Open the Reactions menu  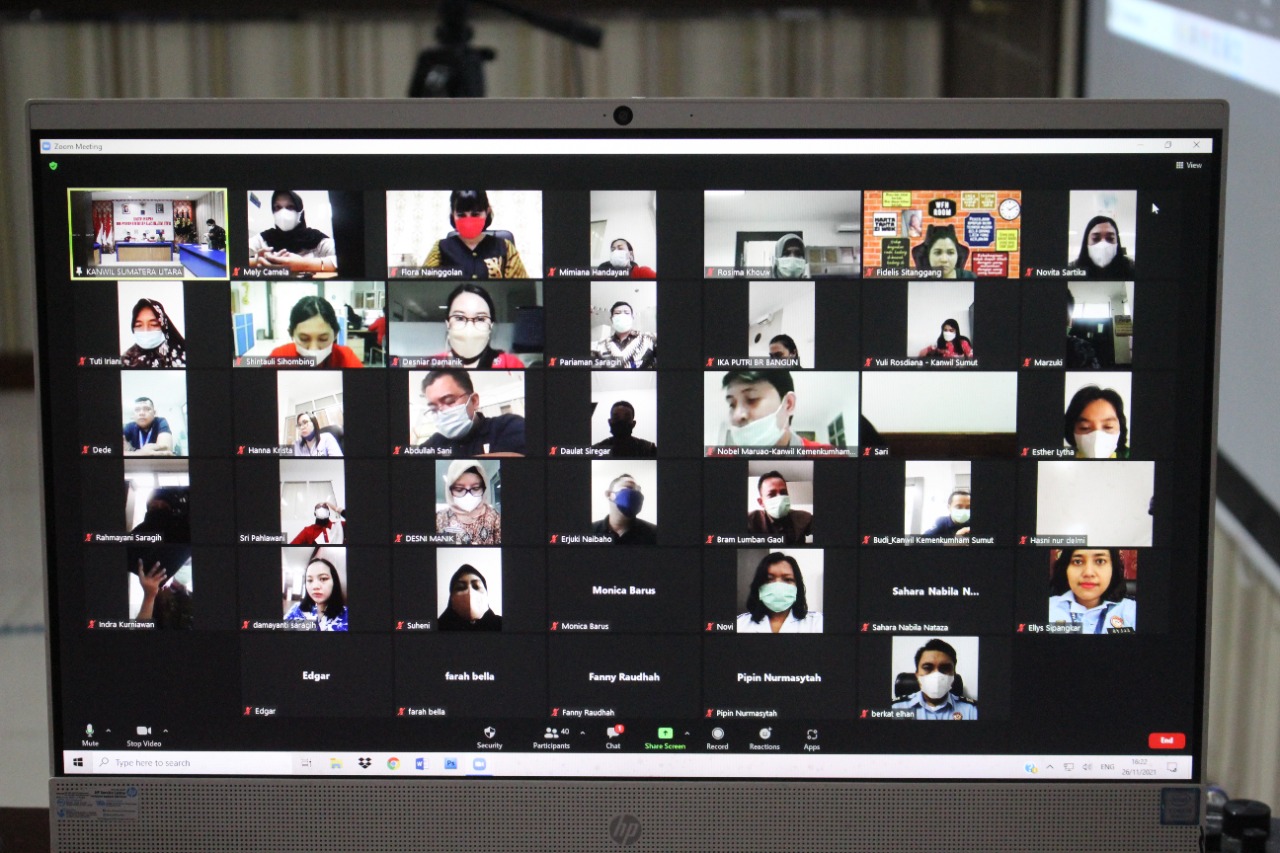pyautogui.click(x=764, y=735)
